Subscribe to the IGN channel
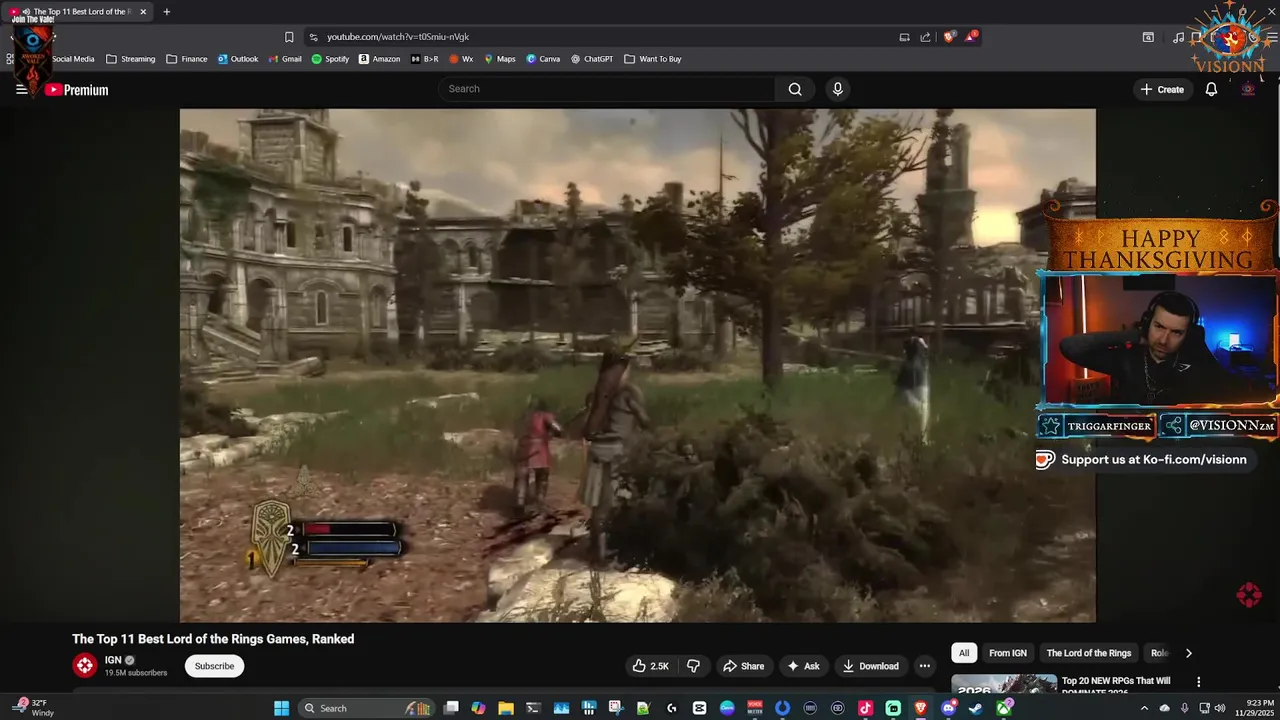This screenshot has height=720, width=1280. pyautogui.click(x=214, y=666)
